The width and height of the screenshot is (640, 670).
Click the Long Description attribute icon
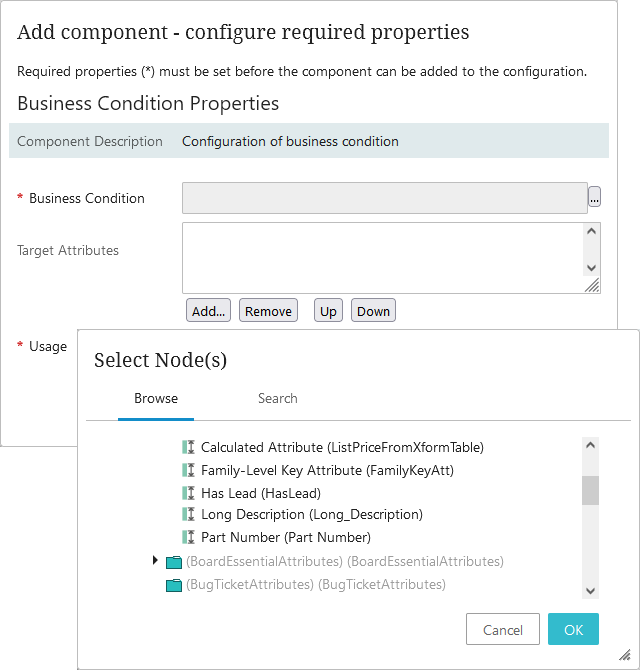pyautogui.click(x=187, y=515)
